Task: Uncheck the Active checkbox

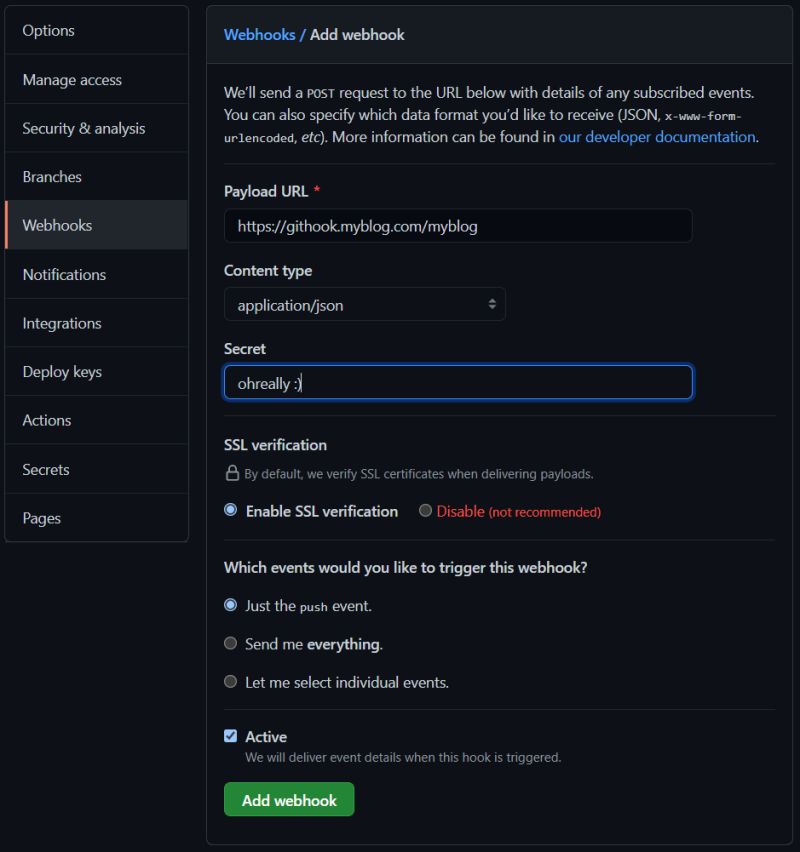Action: [x=230, y=735]
